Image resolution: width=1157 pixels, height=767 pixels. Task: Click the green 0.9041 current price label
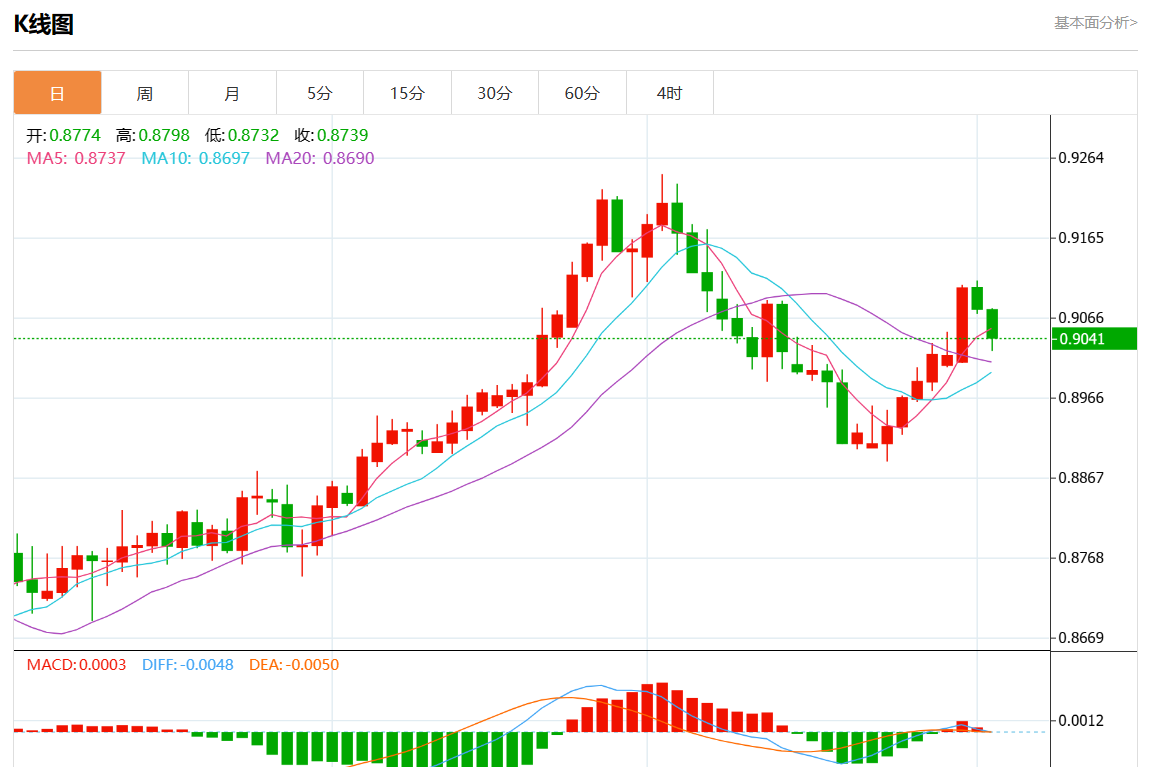point(1094,339)
